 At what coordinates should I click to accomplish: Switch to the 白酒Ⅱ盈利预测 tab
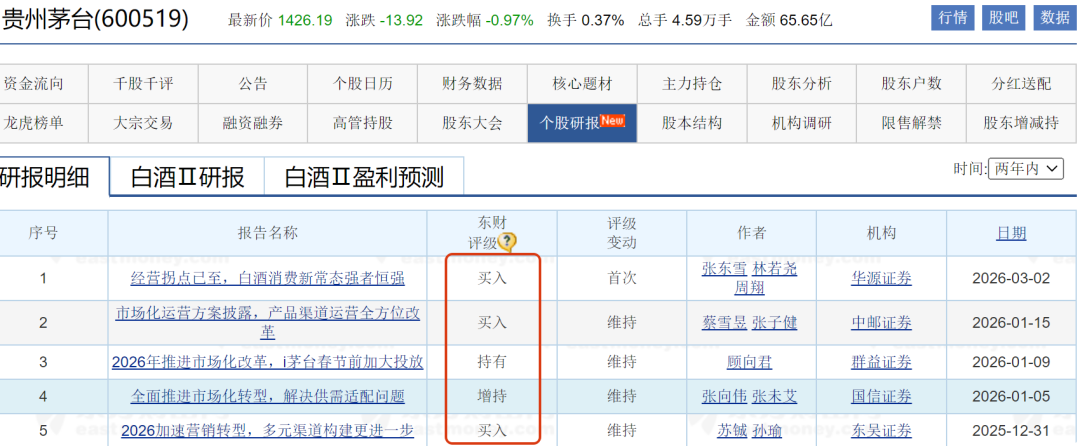364,177
